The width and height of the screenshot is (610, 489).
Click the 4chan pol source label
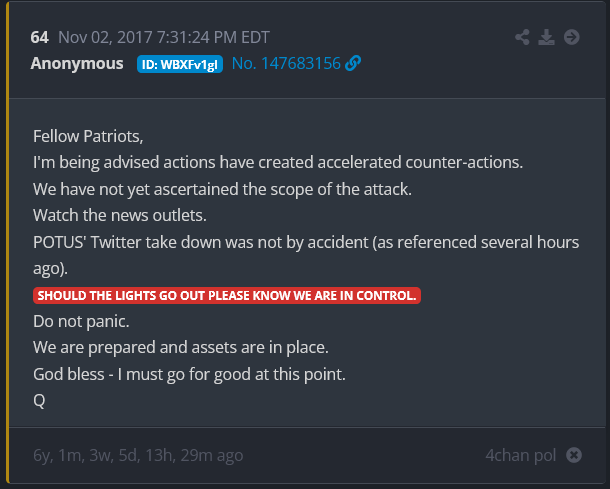point(520,455)
